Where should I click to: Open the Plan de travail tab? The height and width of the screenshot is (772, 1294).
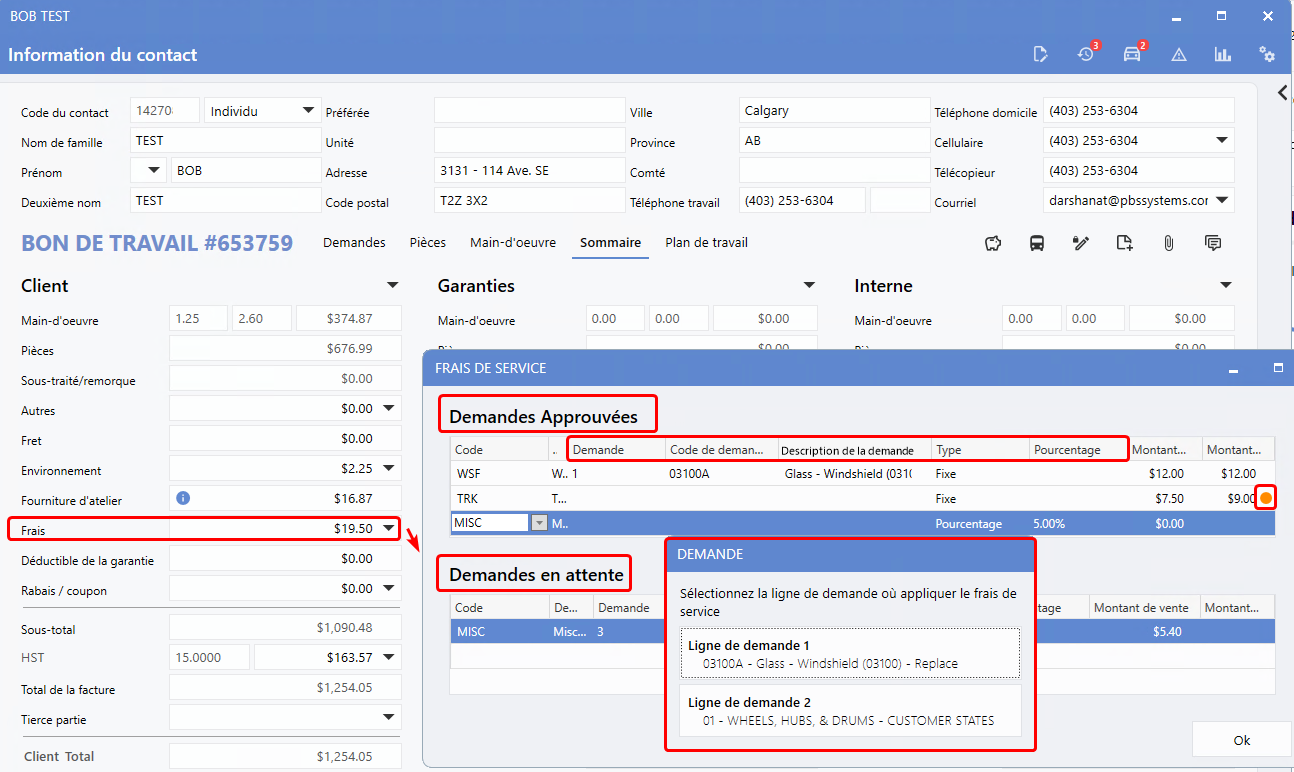pyautogui.click(x=706, y=243)
